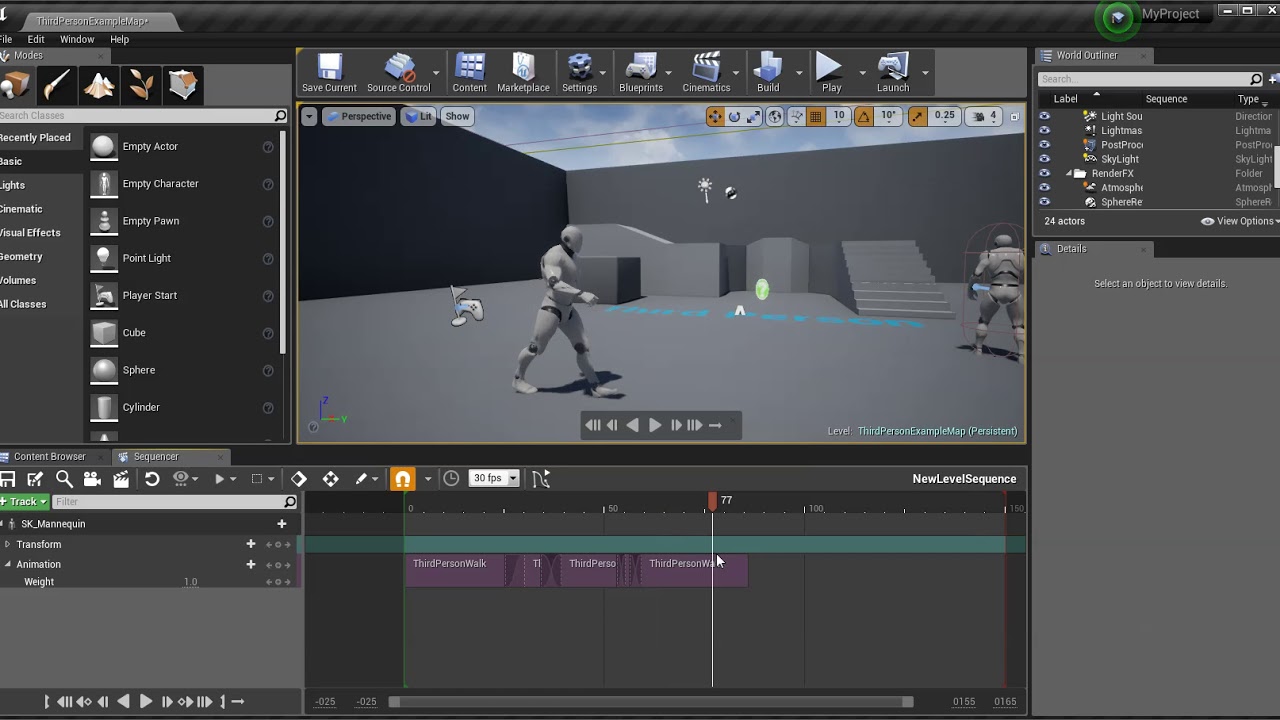Image resolution: width=1280 pixels, height=720 pixels.
Task: Open the Track add dropdown
Action: tap(24, 502)
